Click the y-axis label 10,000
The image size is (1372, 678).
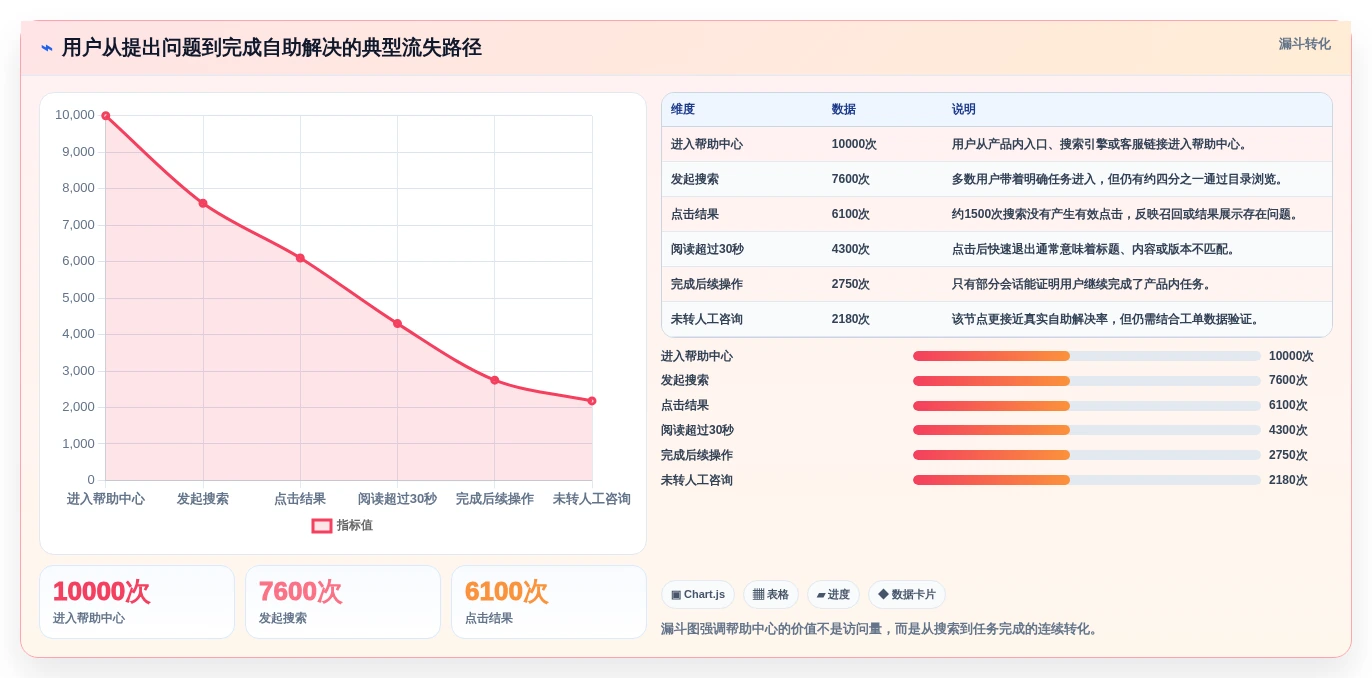pos(75,115)
